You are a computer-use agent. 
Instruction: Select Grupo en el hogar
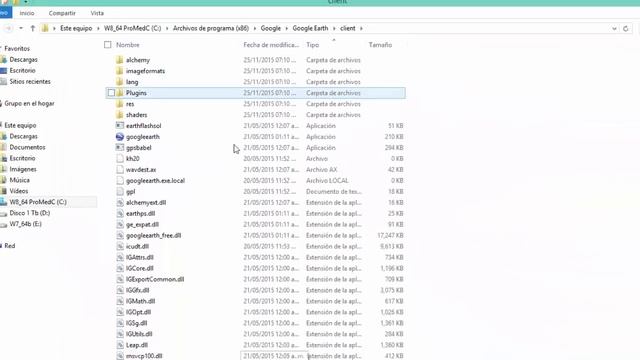[29, 104]
